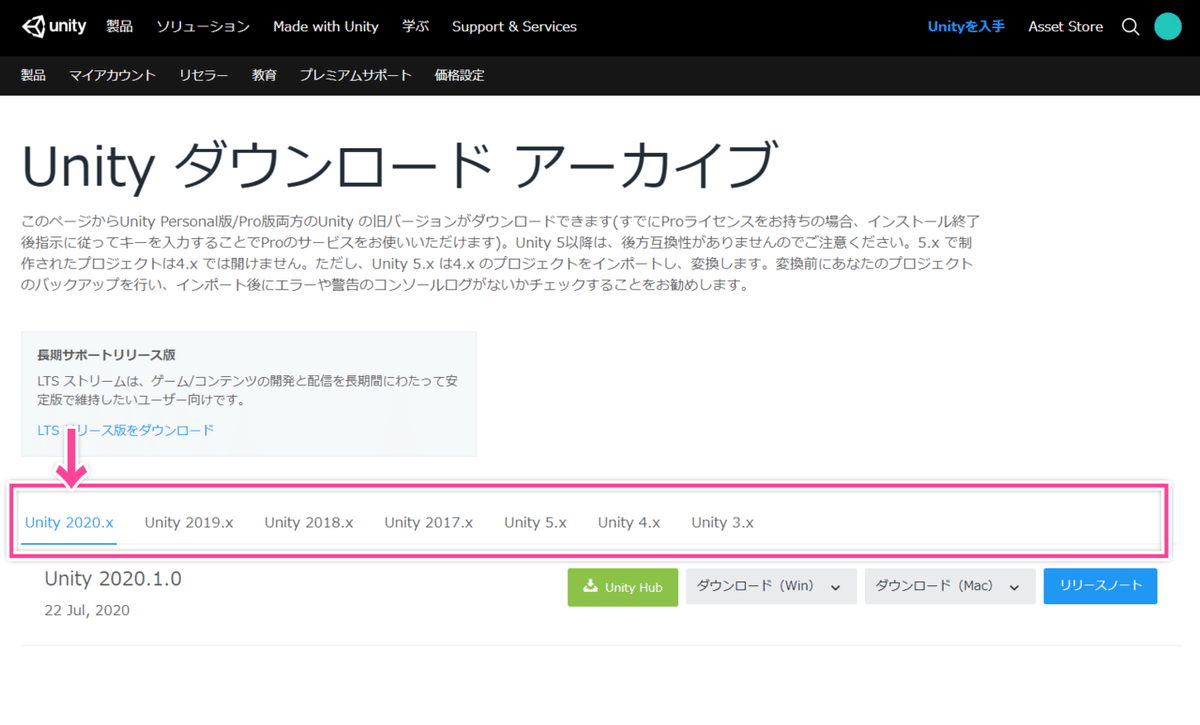Image resolution: width=1200 pixels, height=725 pixels.
Task: Switch to Unity 2019.x tab
Action: (189, 522)
